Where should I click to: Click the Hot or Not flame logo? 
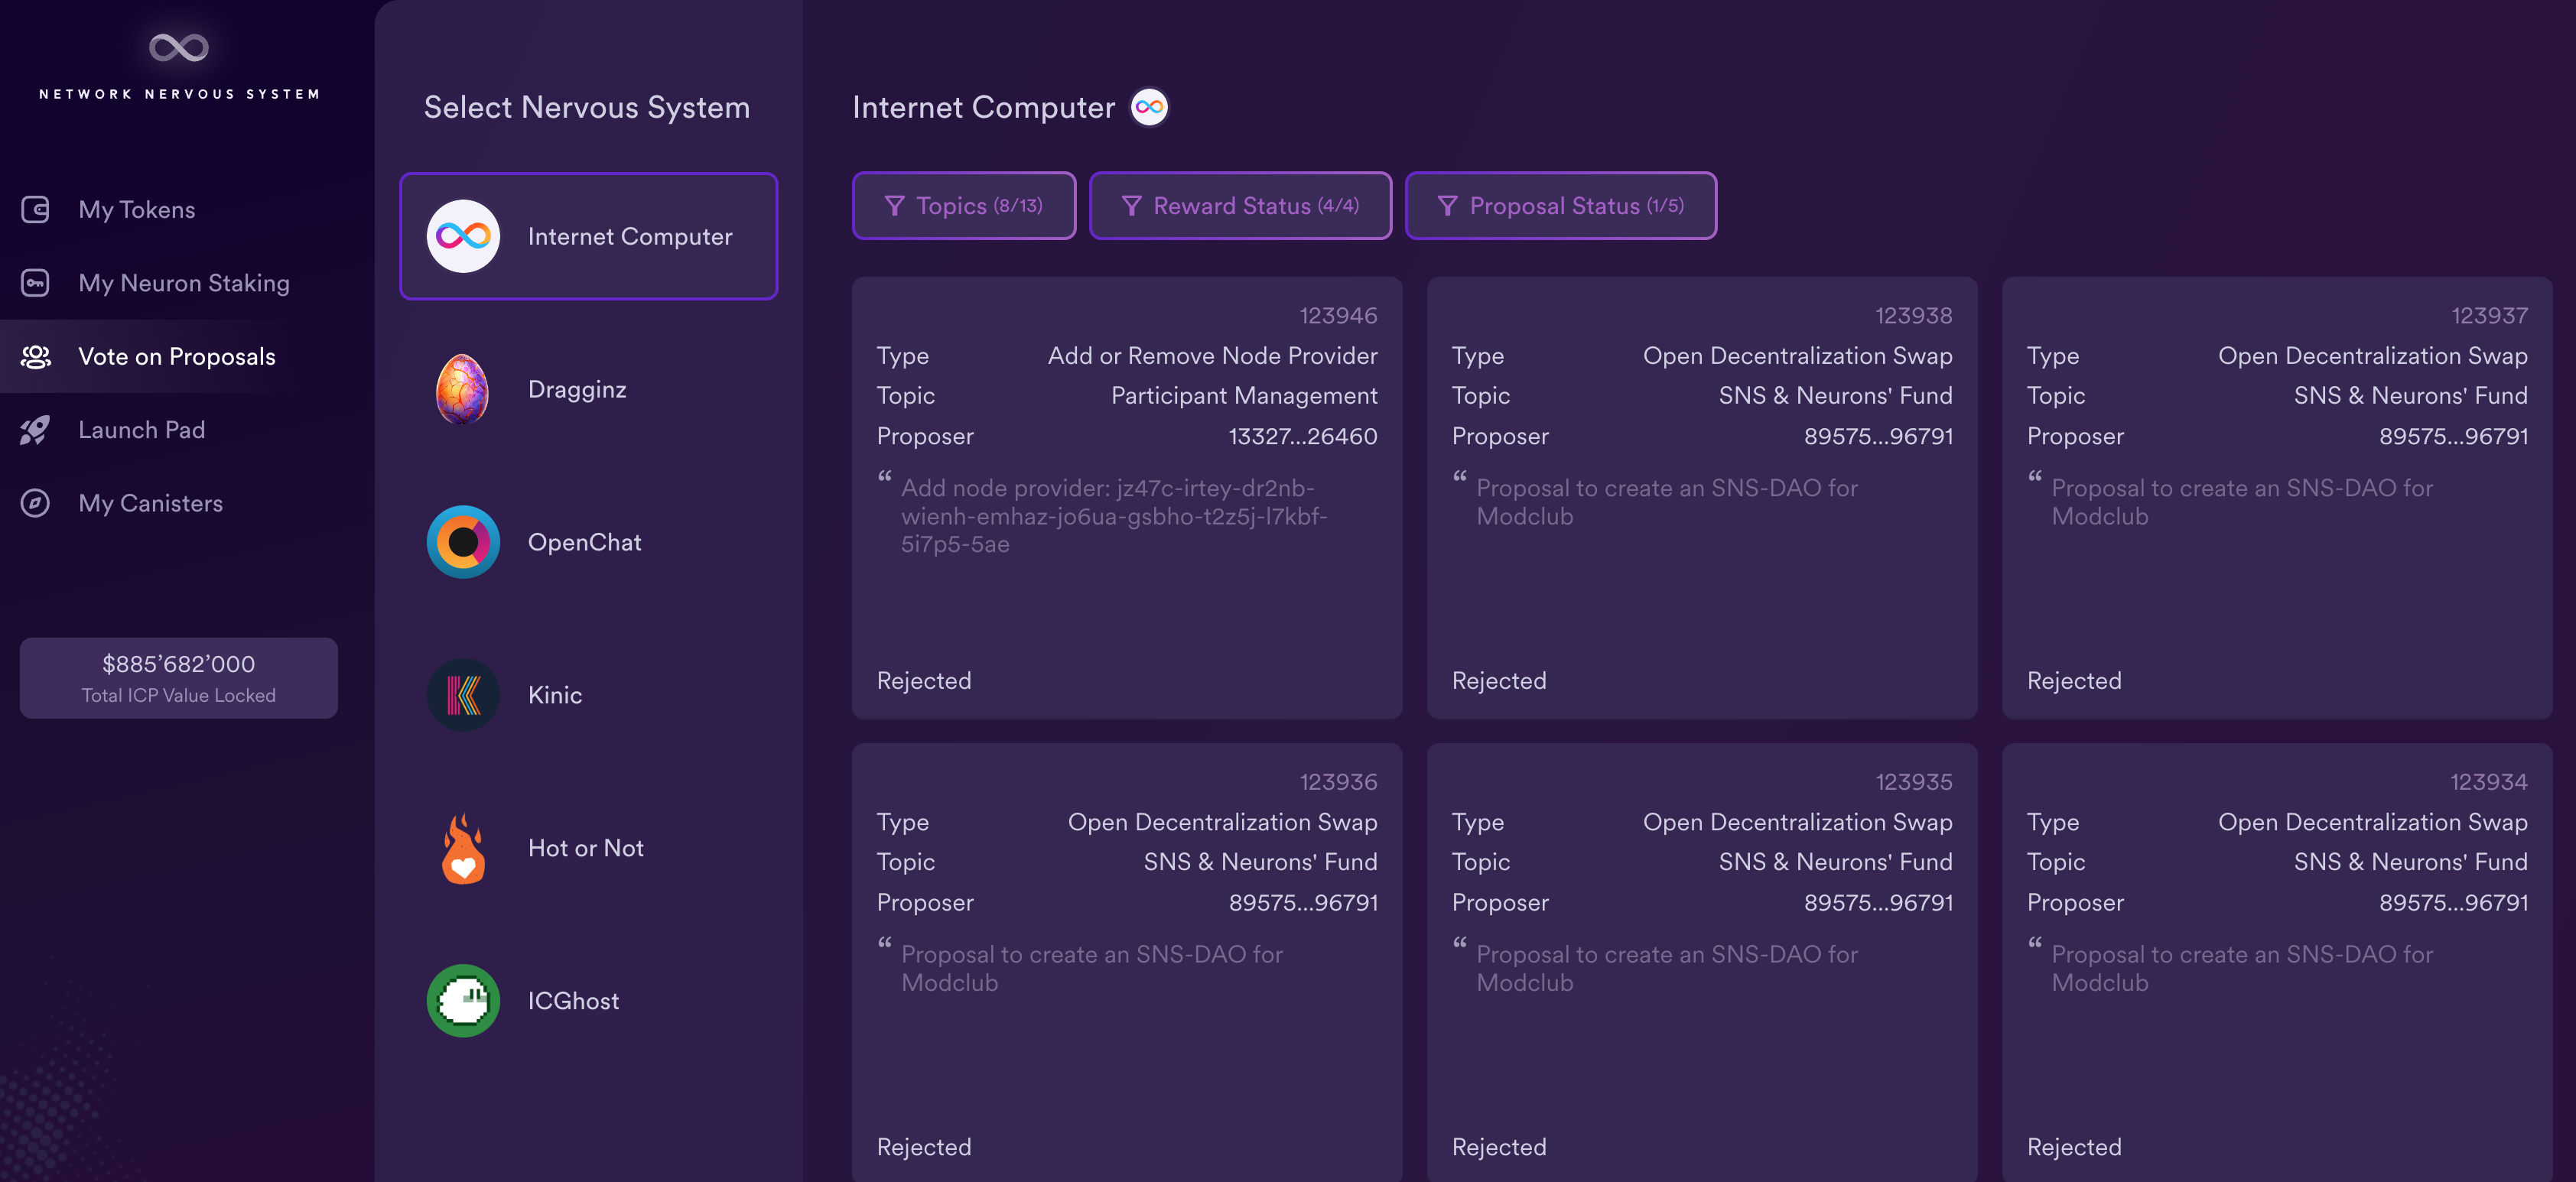point(463,848)
